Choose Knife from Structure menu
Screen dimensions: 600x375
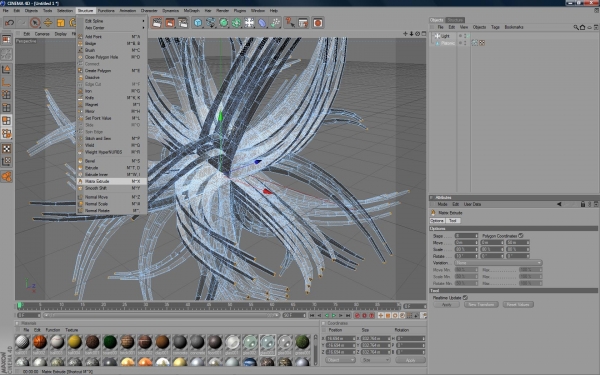(111, 98)
